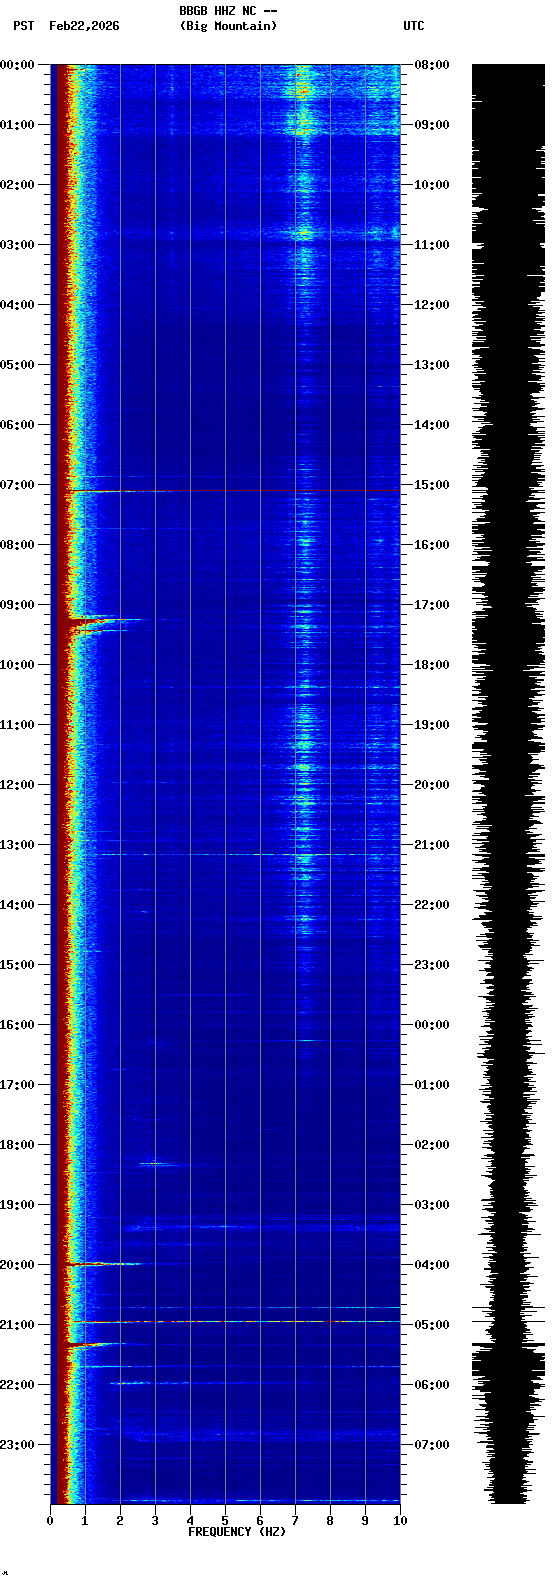Click the '07:00' UTC axis label
Screen dimensions: 552x1584
click(431, 1445)
